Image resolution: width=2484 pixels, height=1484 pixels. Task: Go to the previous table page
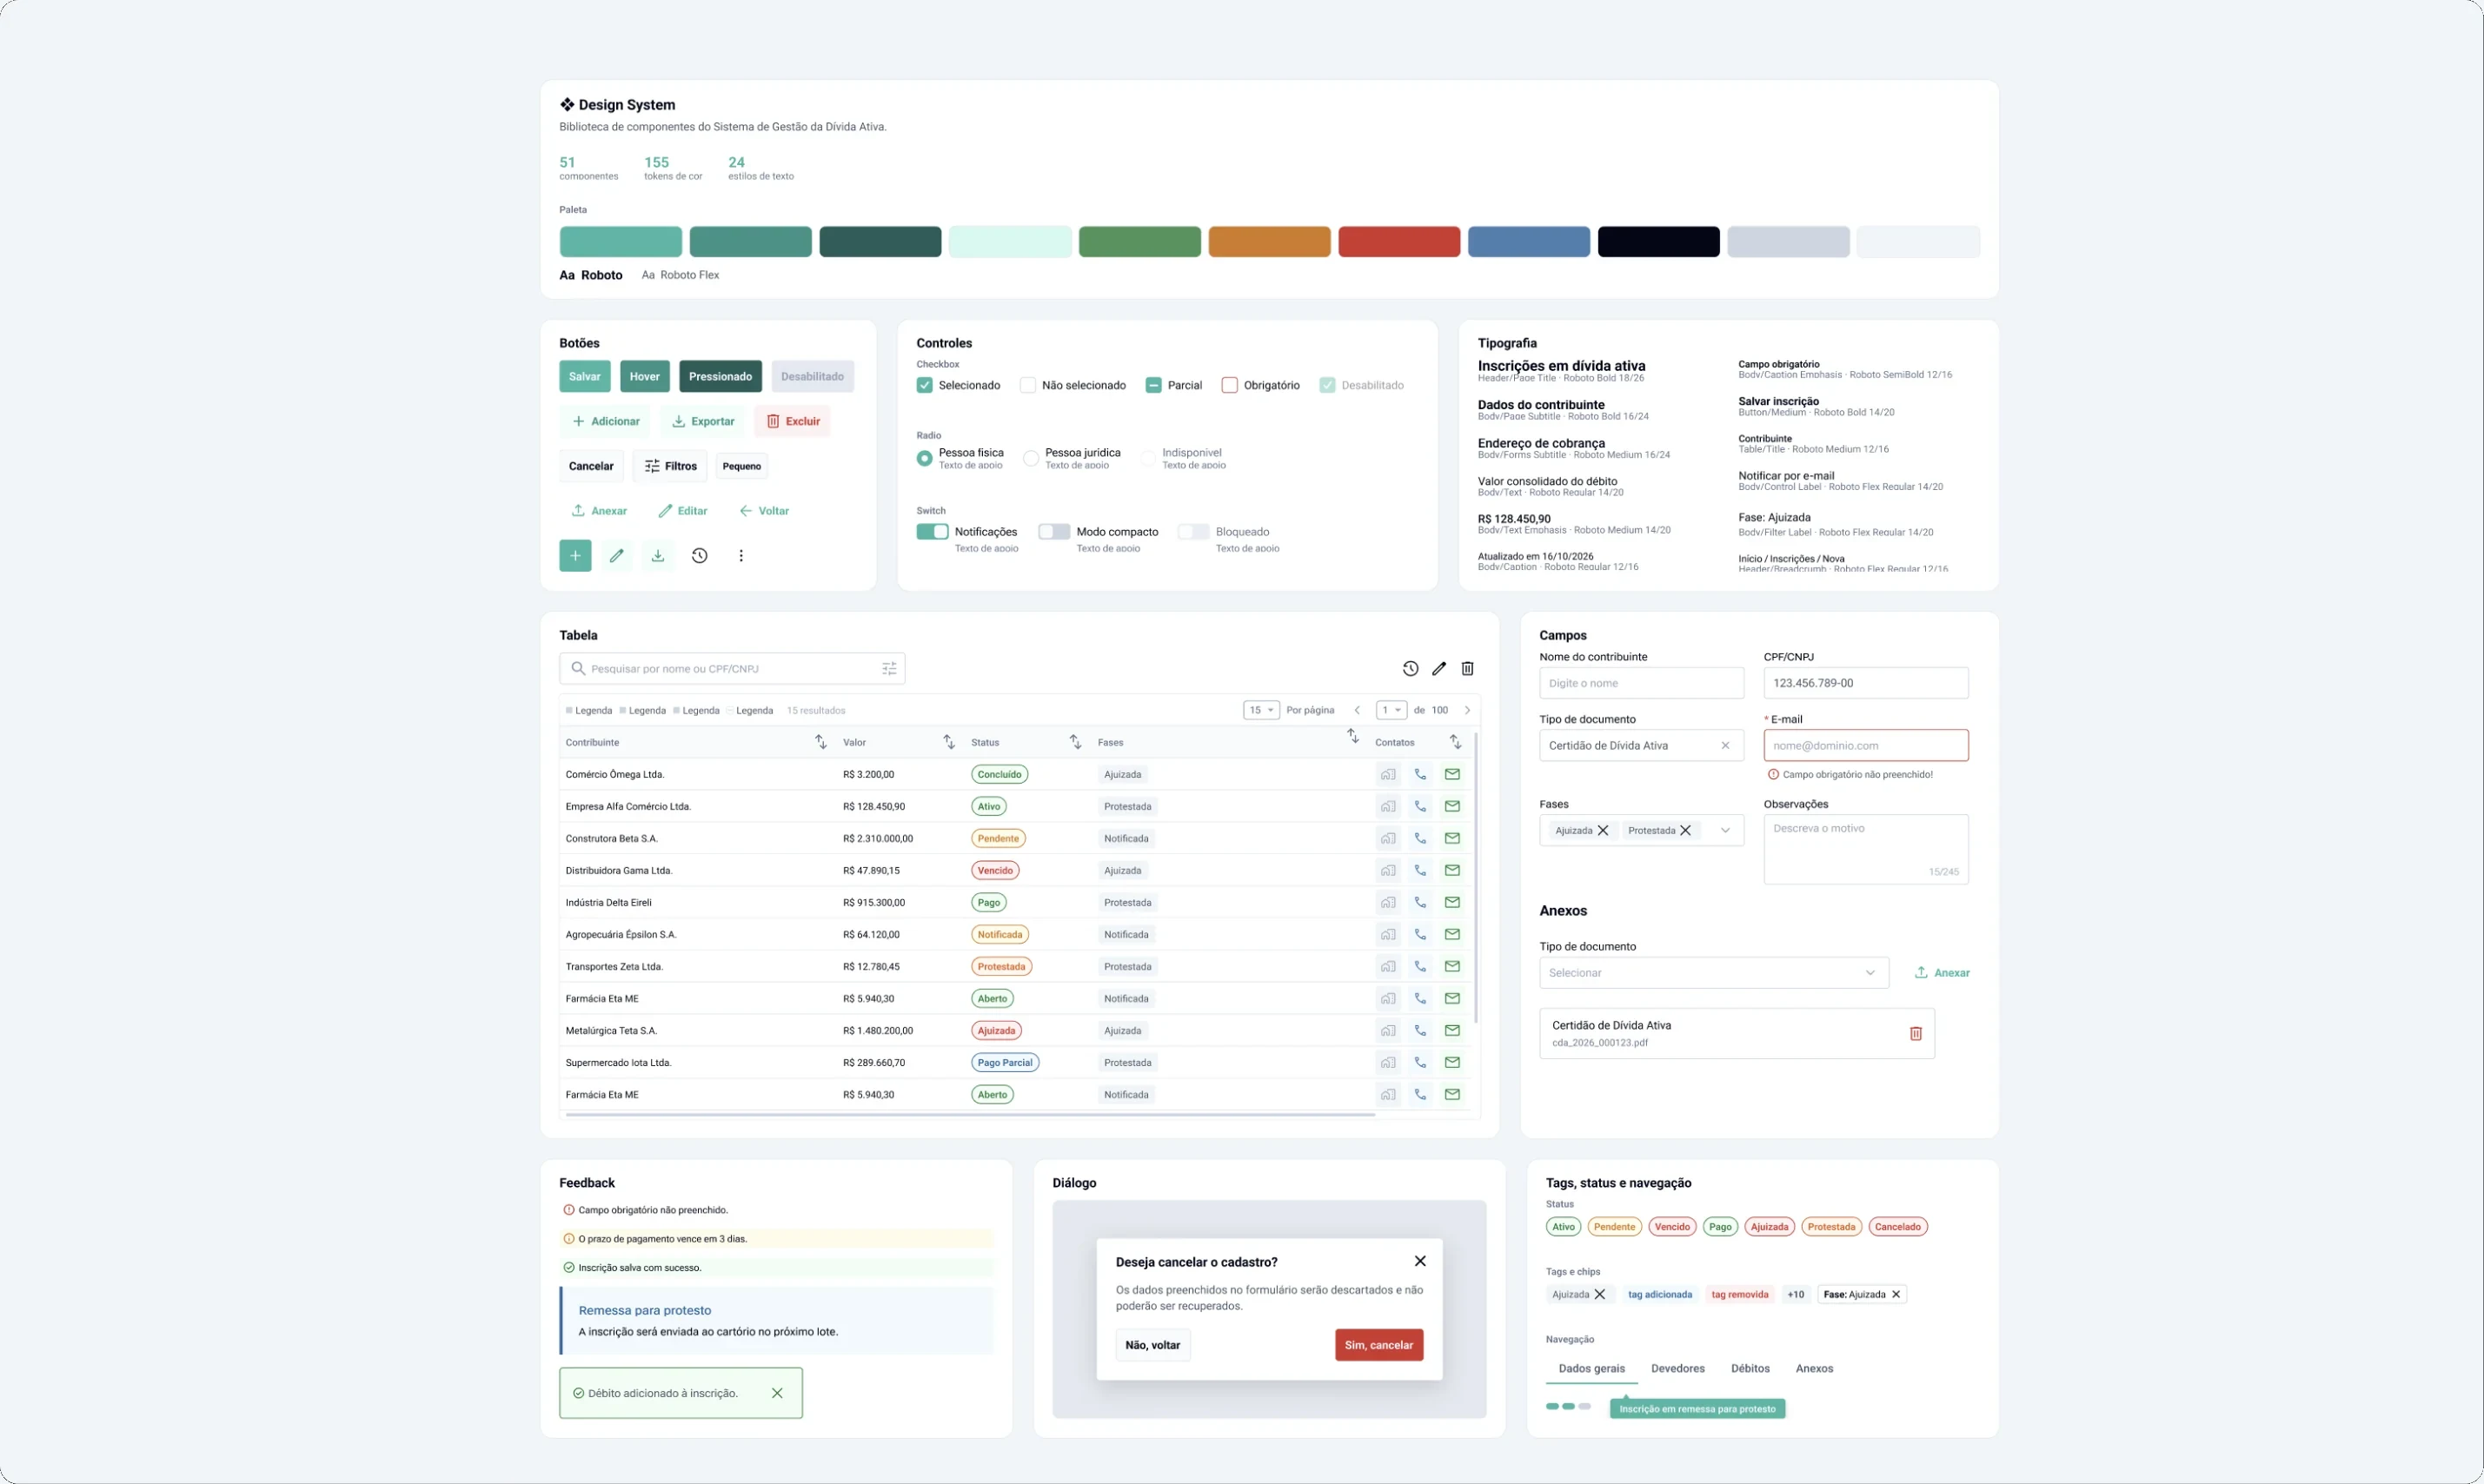pyautogui.click(x=1357, y=710)
